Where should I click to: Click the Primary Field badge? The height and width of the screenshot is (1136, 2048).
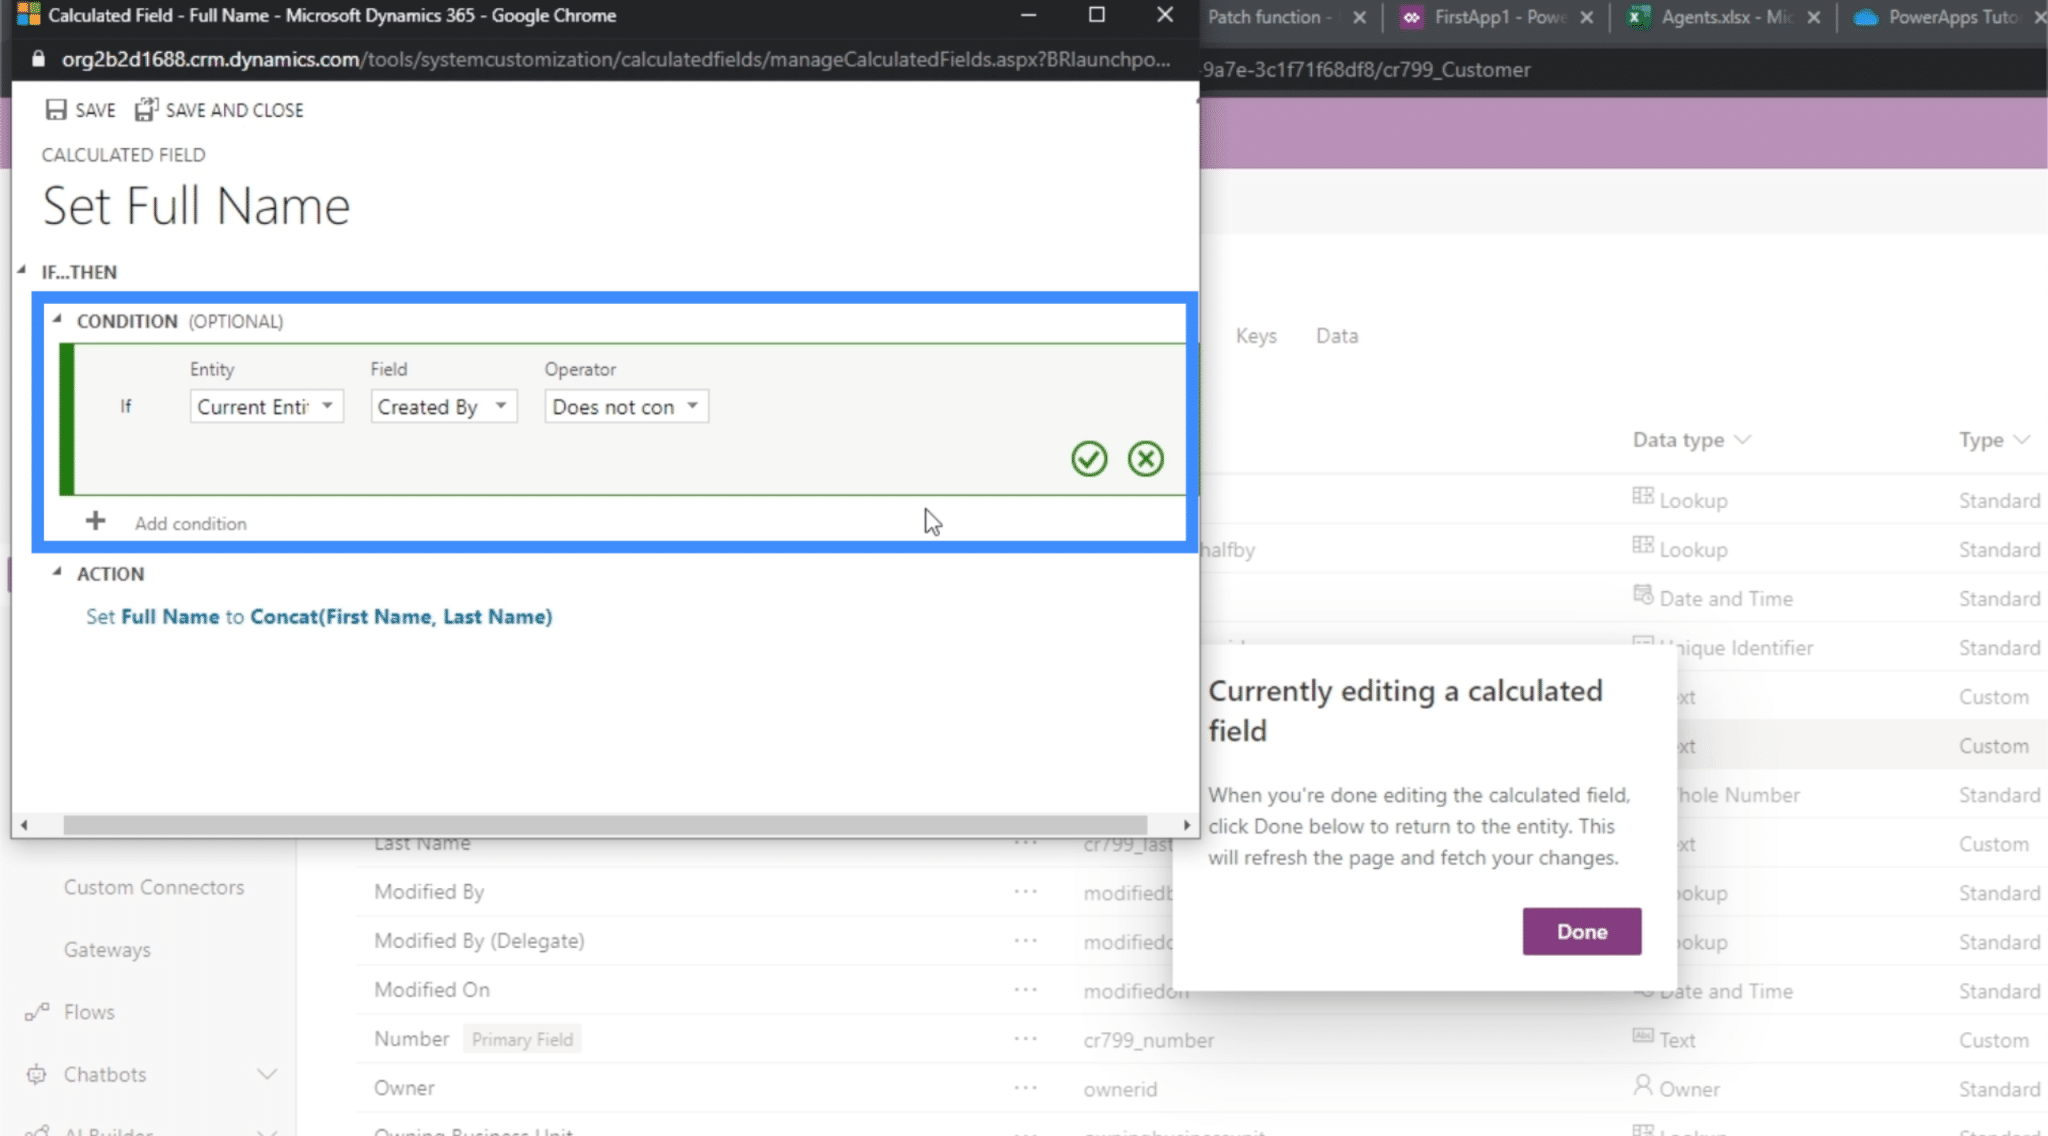(522, 1040)
